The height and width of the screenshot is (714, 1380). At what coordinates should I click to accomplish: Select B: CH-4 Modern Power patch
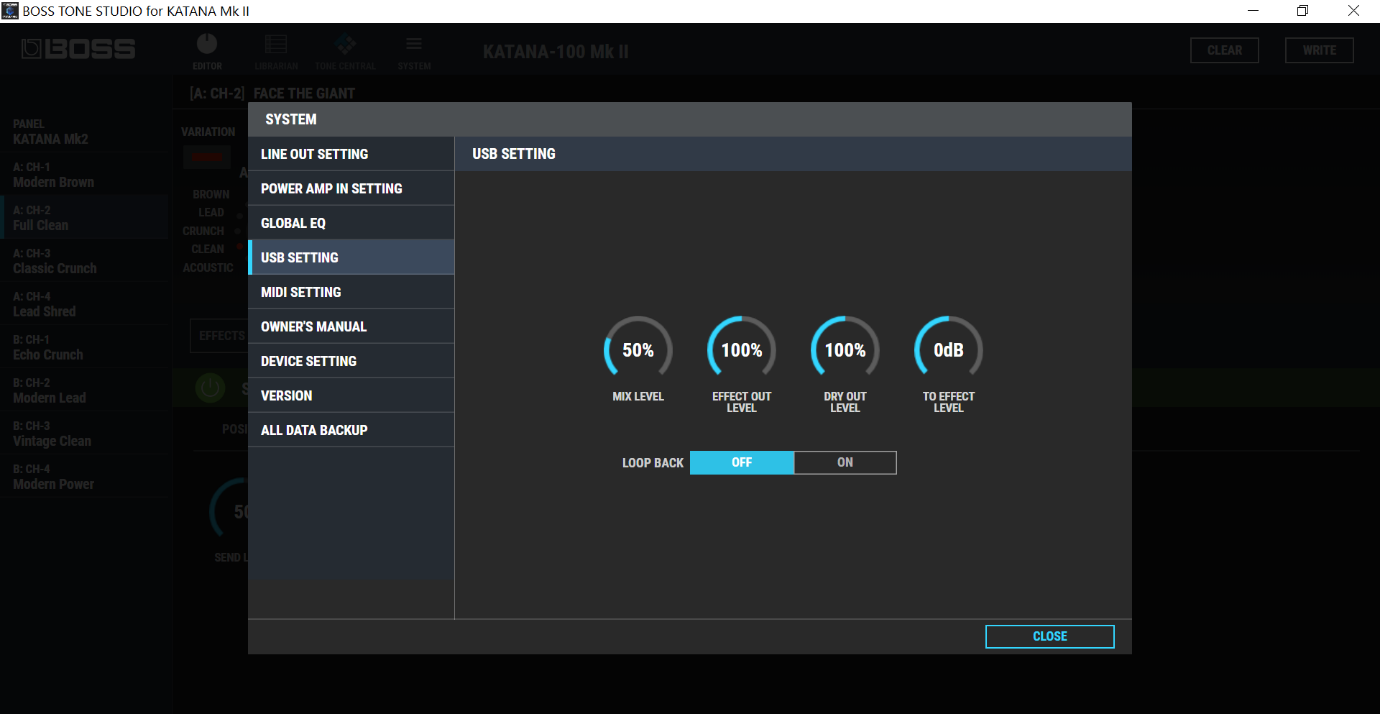point(85,476)
